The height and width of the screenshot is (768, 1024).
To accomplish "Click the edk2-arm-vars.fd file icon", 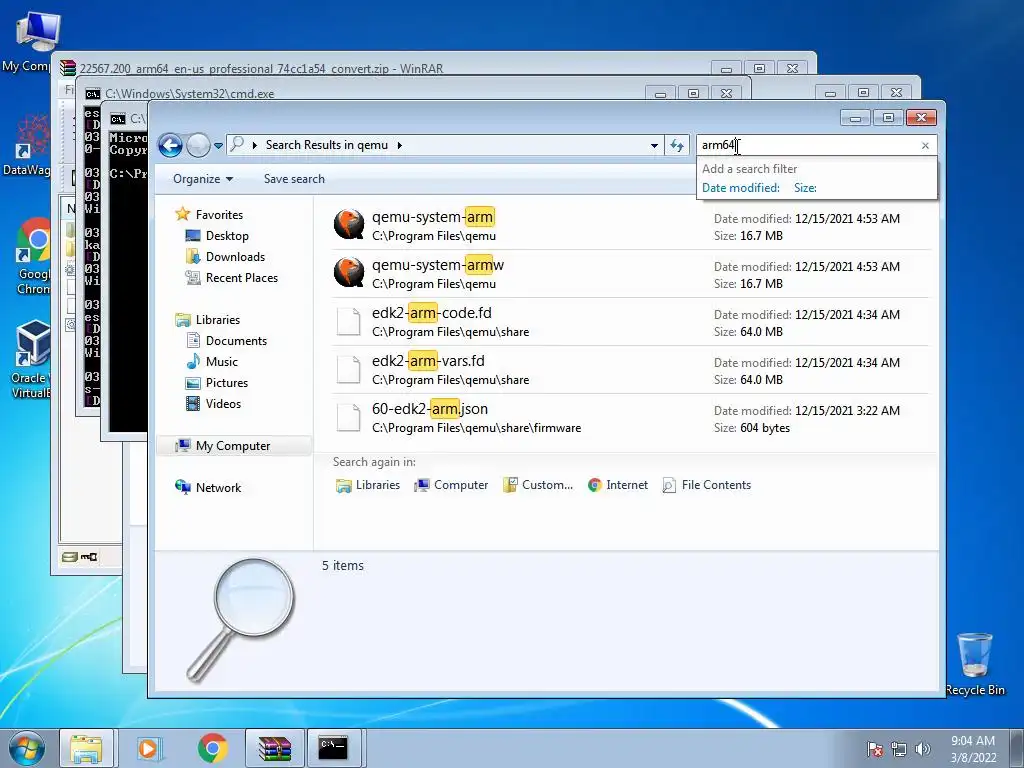I will coord(348,369).
